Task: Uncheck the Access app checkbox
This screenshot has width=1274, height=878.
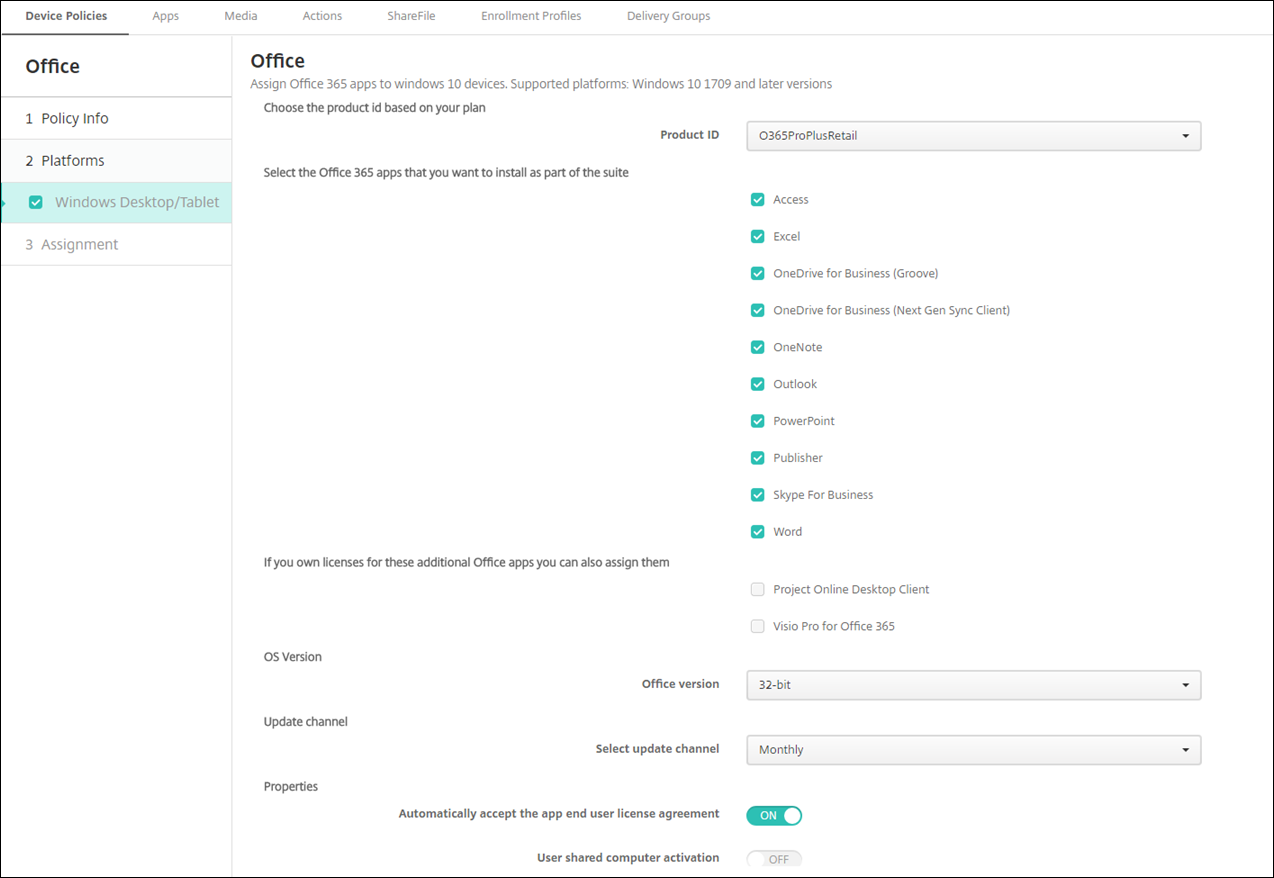Action: pyautogui.click(x=757, y=199)
